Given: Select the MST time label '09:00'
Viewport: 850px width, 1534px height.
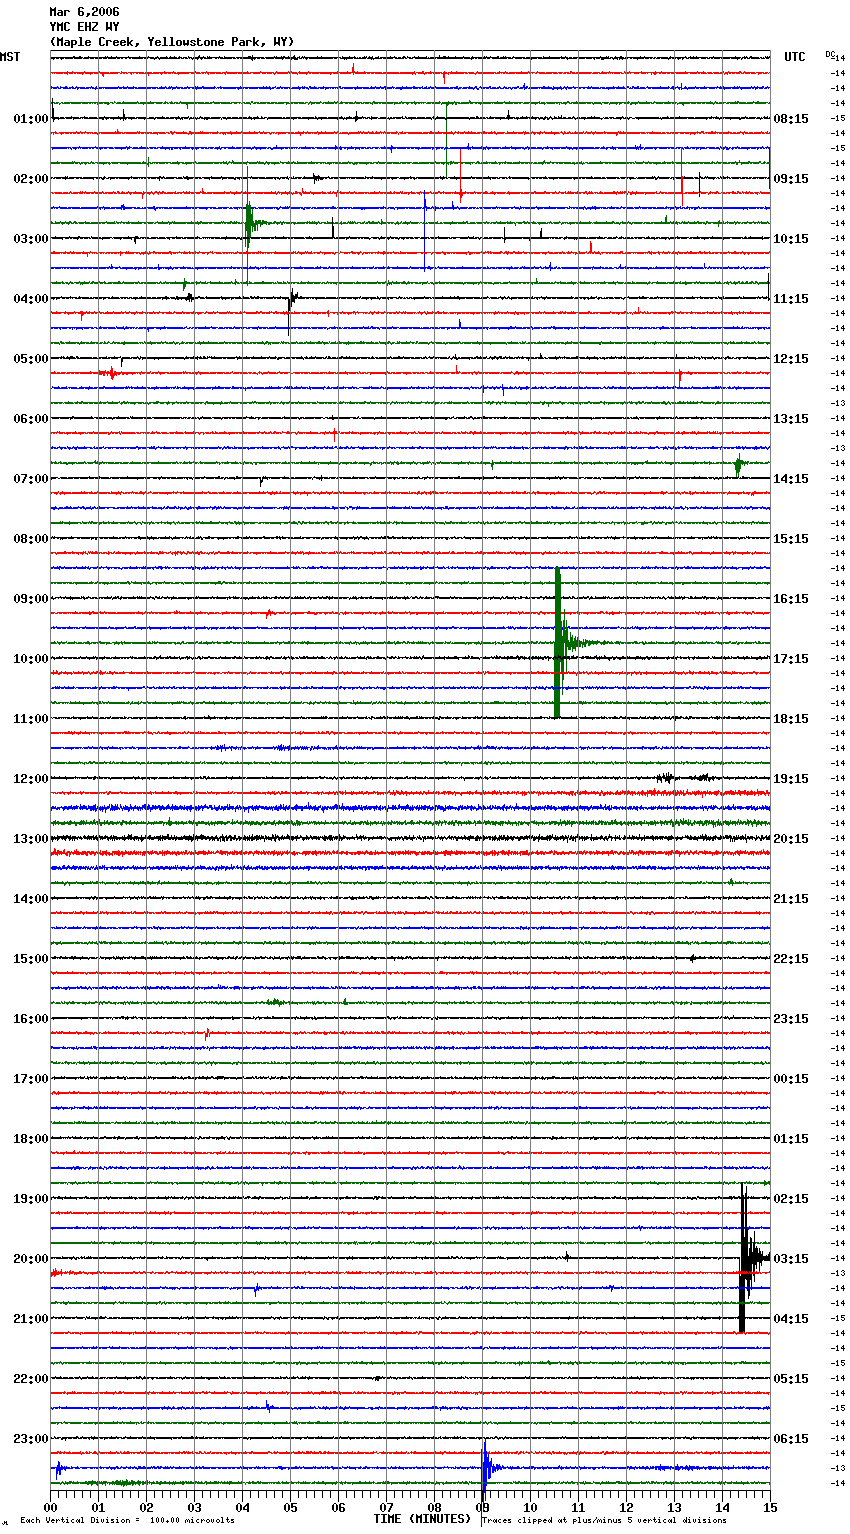Looking at the screenshot, I should pyautogui.click(x=31, y=599).
